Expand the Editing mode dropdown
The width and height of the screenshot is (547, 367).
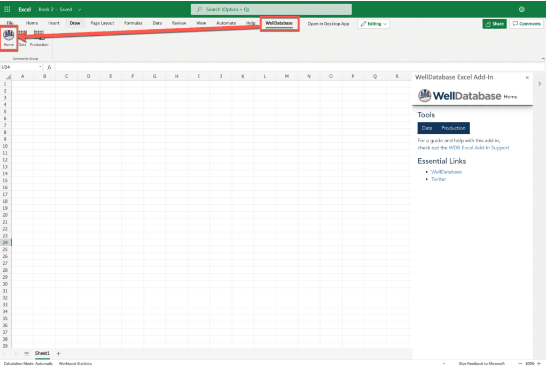pyautogui.click(x=374, y=24)
